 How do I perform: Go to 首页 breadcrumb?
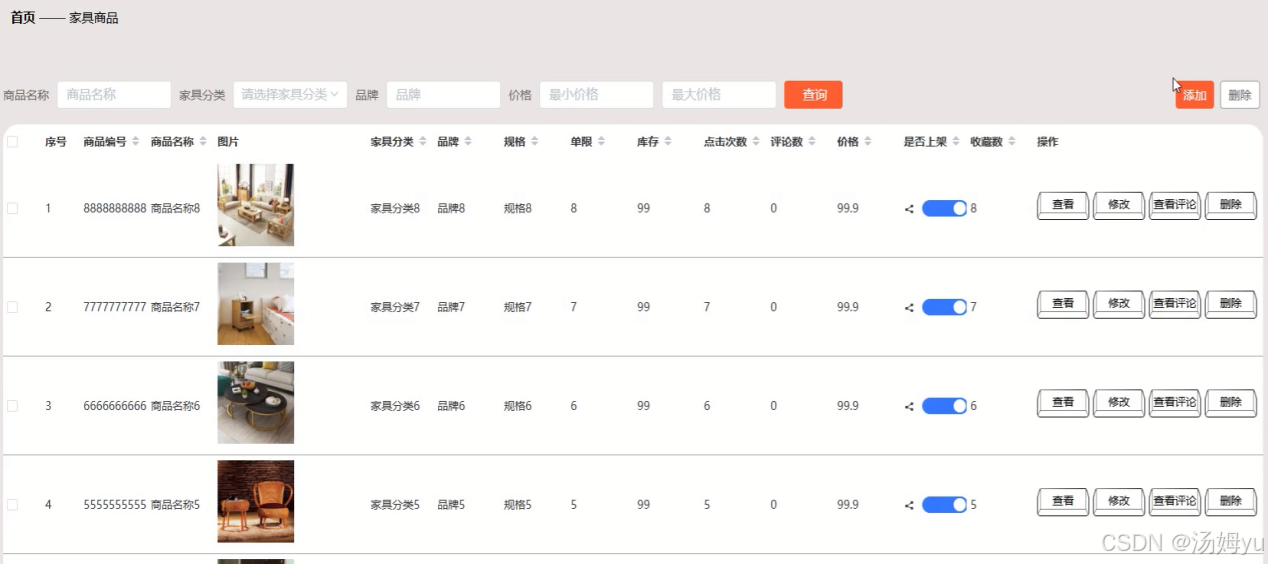click(x=23, y=18)
